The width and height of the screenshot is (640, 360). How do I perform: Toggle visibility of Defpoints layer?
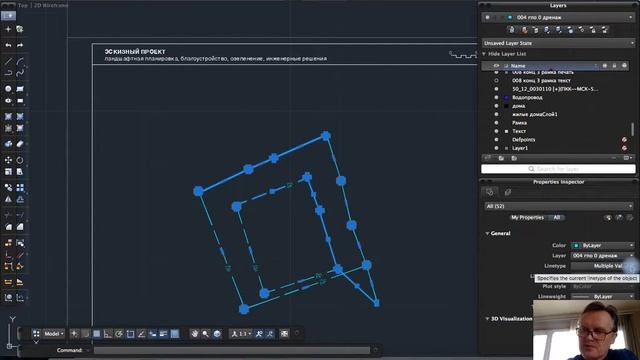pos(496,140)
